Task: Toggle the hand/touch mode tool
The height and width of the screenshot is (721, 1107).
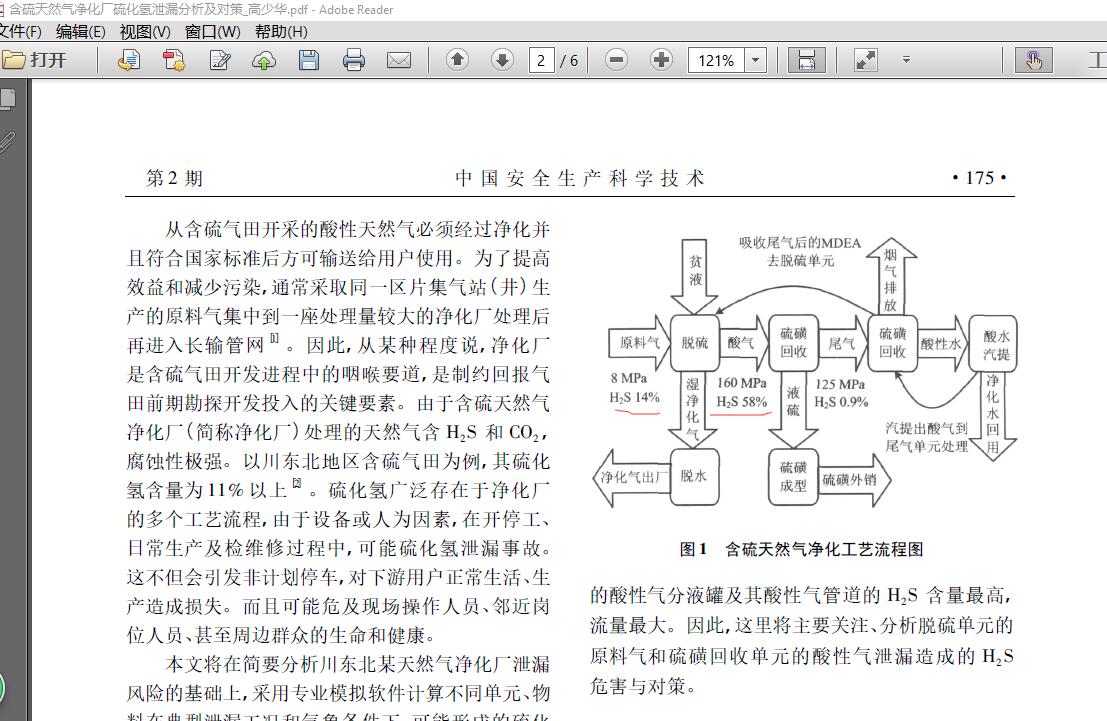Action: (x=1034, y=60)
